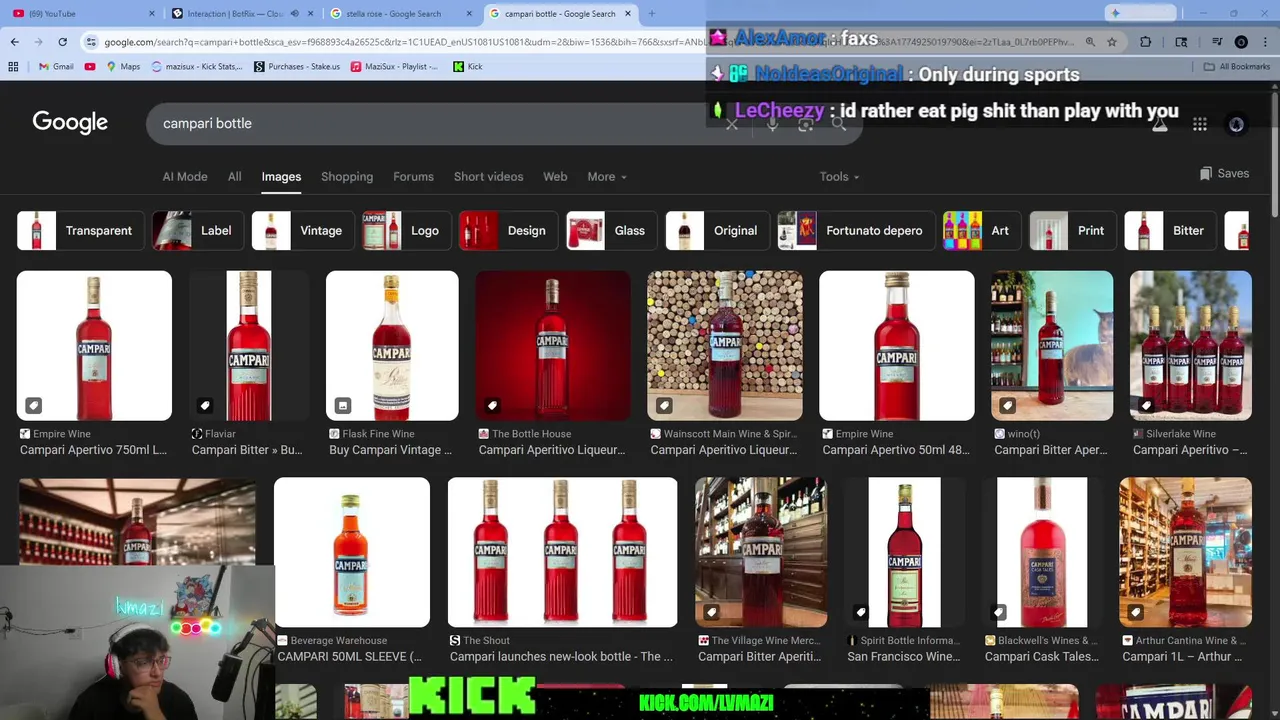
Task: Filter images by Vintage chip
Action: [302, 231]
